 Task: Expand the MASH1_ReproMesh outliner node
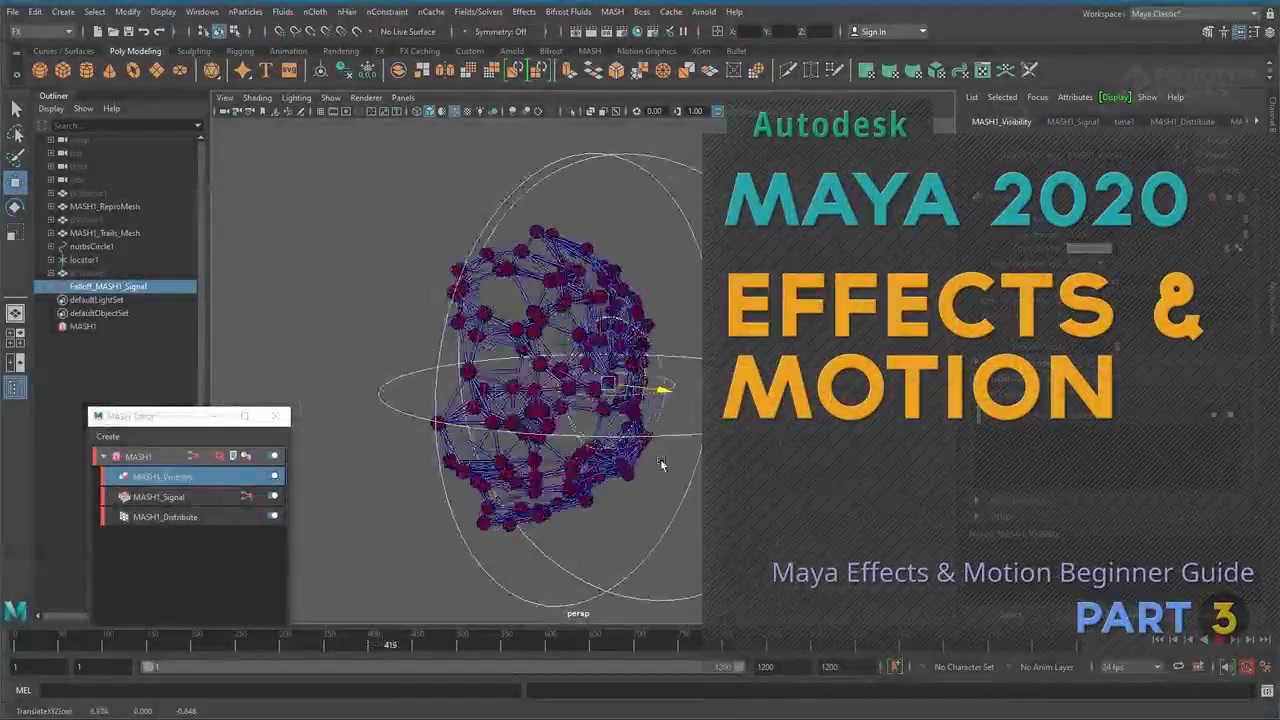[x=51, y=206]
